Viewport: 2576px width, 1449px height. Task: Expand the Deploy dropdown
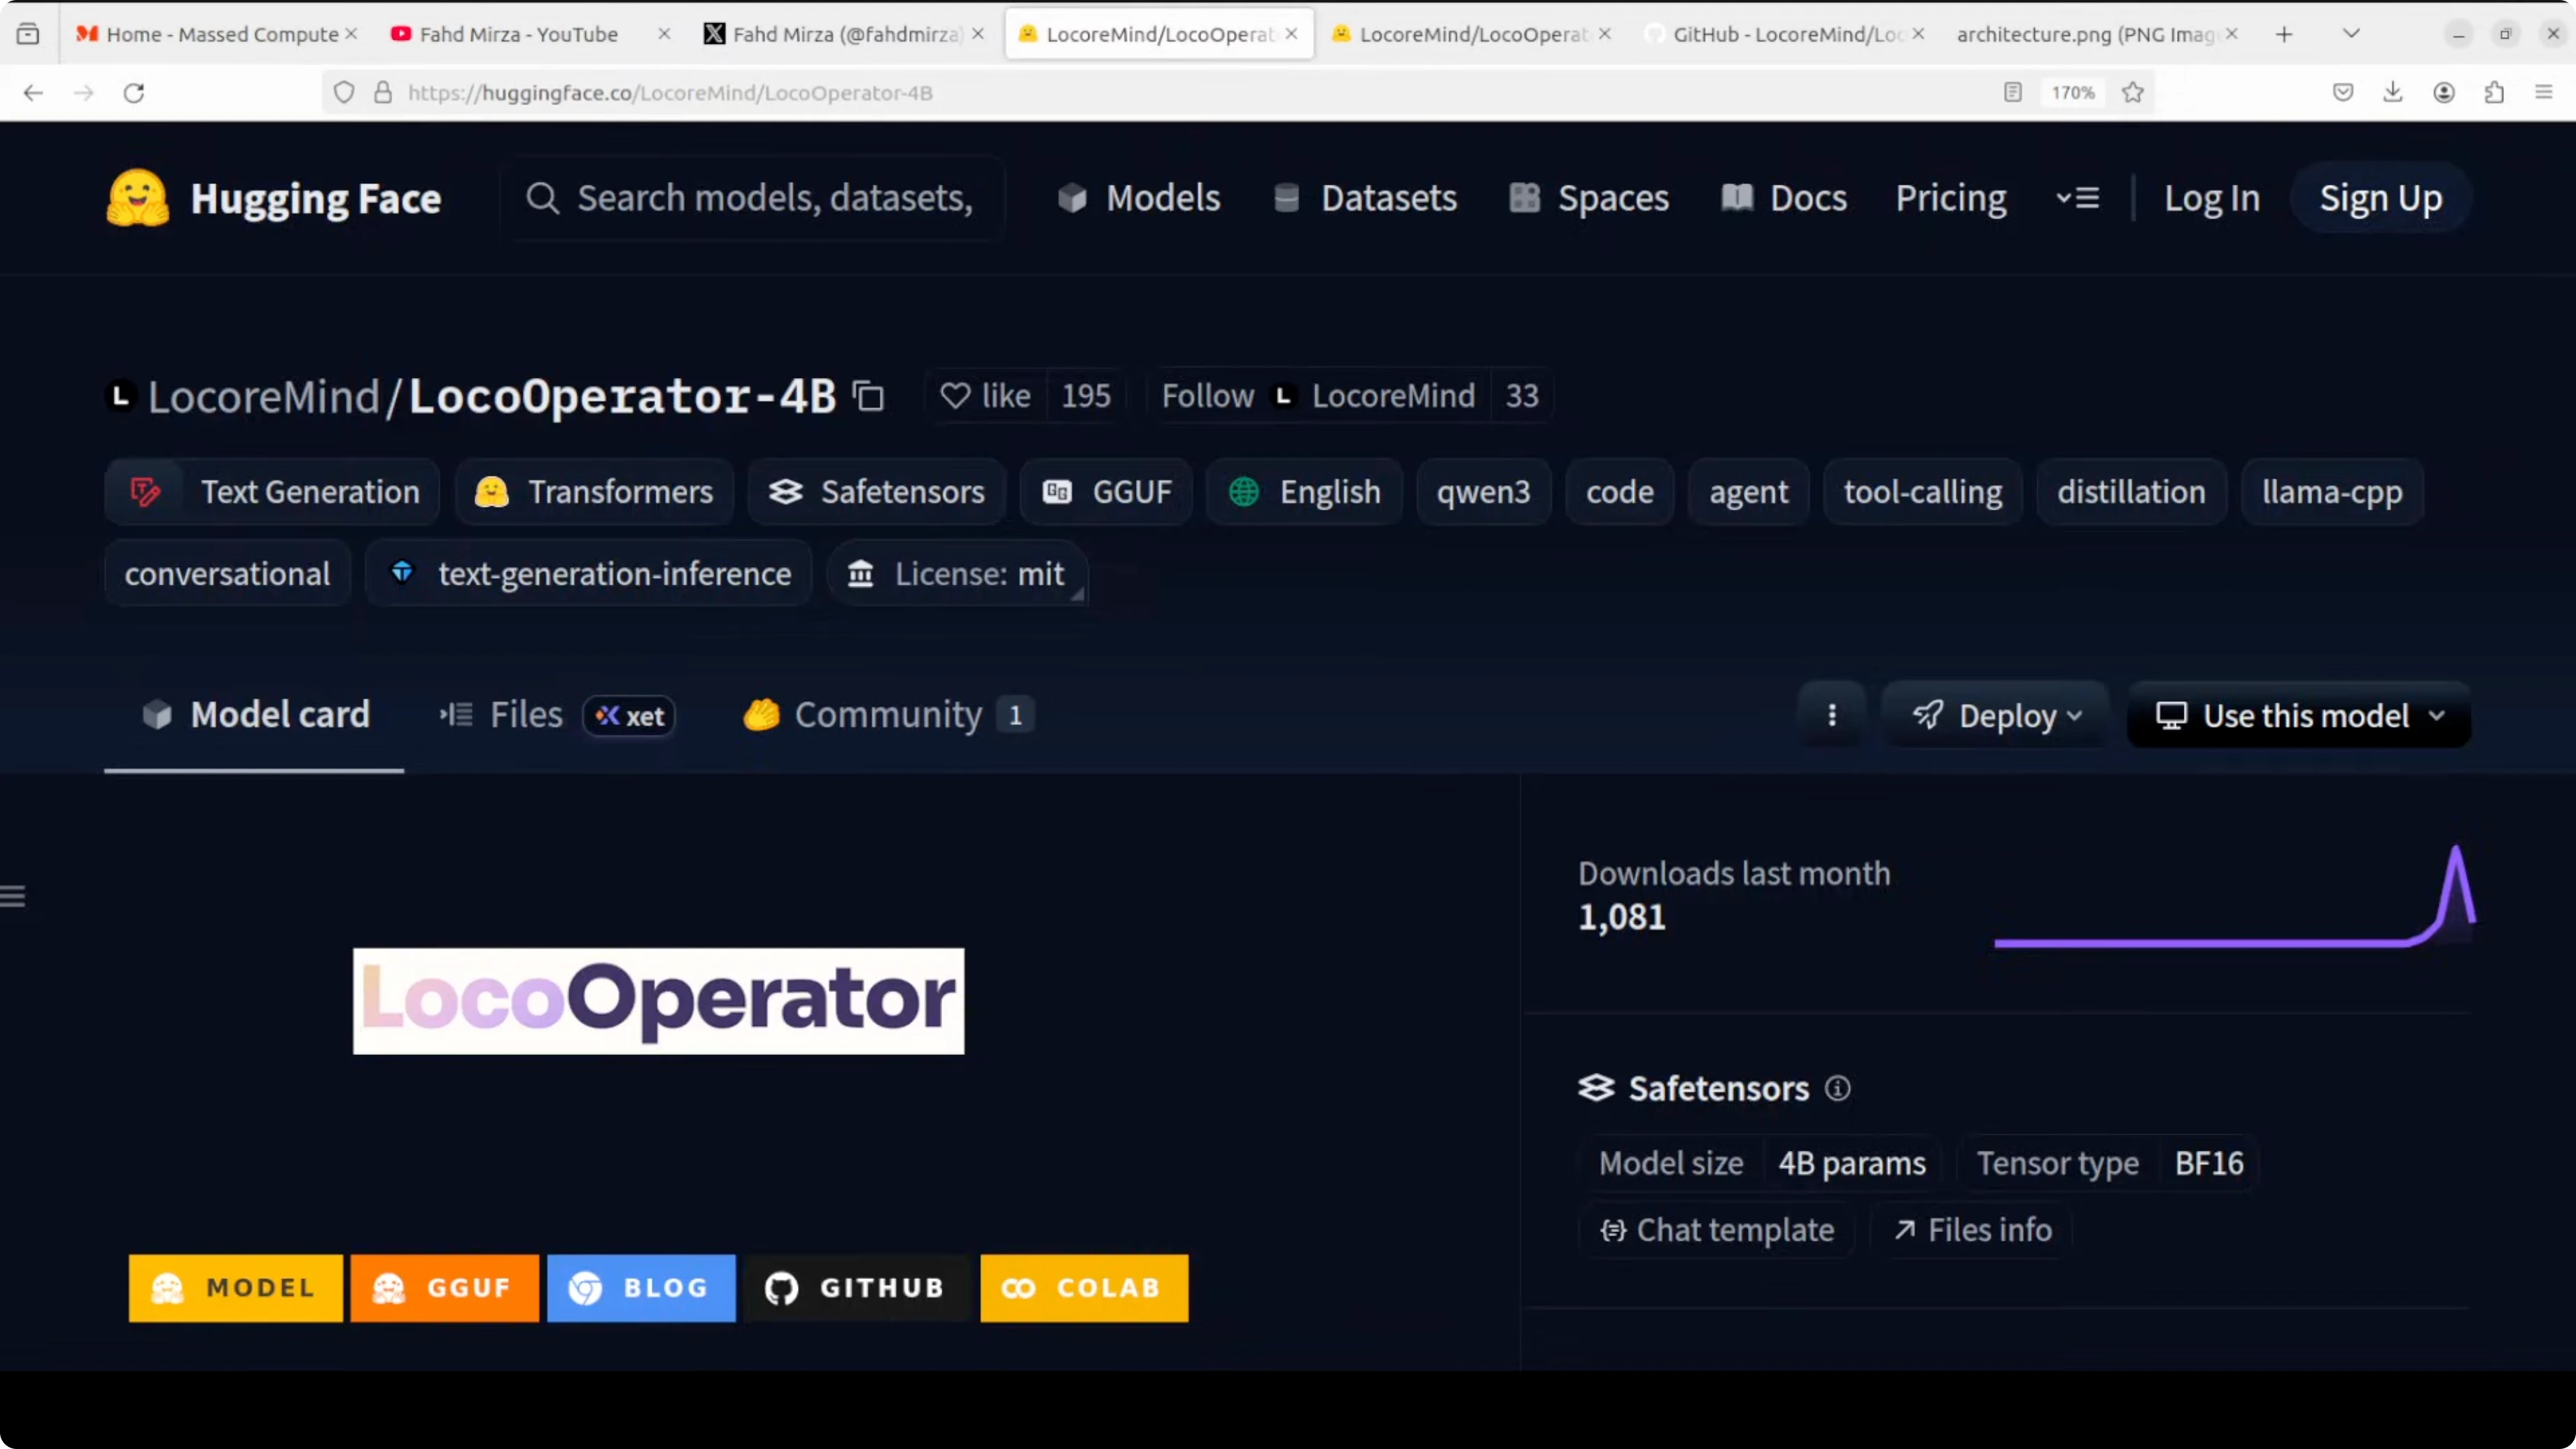coord(1997,715)
